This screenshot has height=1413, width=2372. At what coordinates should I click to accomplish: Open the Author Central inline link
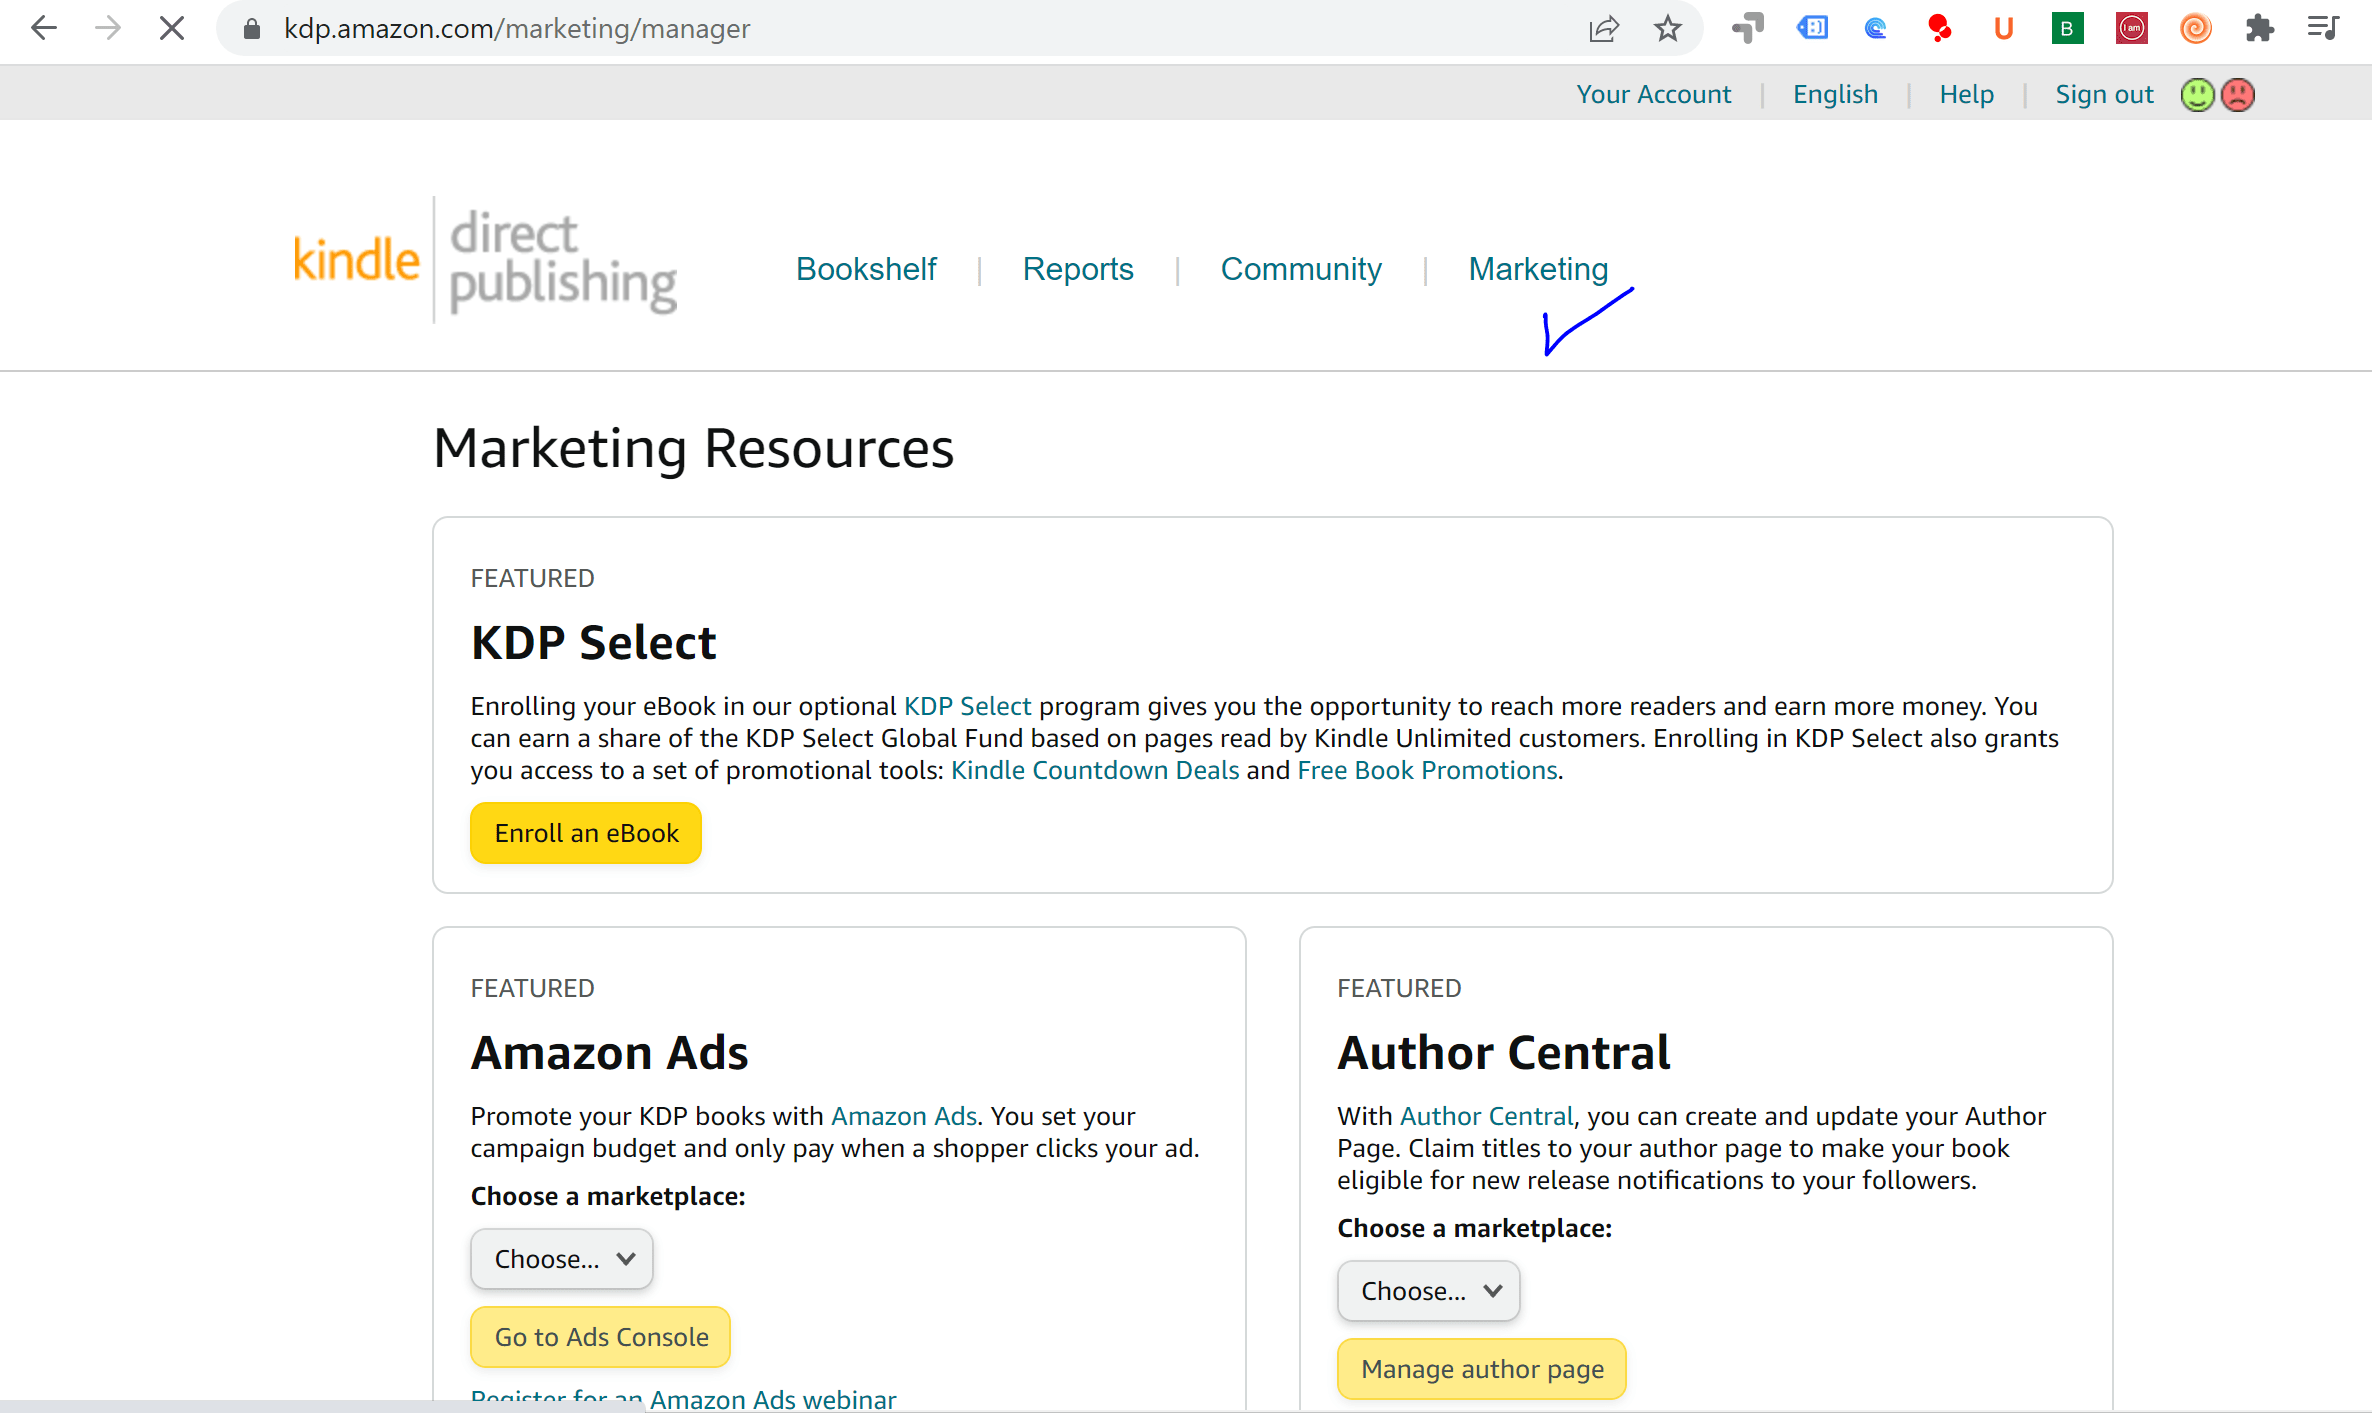pyautogui.click(x=1486, y=1116)
